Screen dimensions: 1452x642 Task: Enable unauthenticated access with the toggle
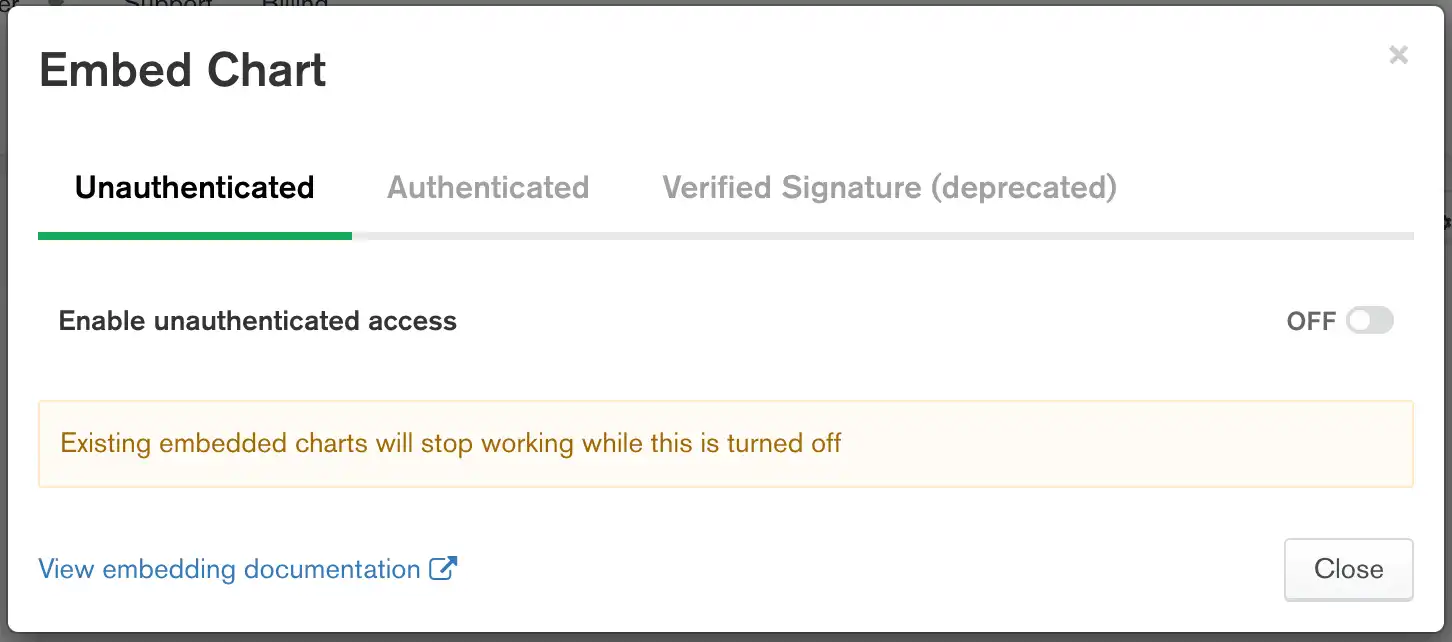point(1370,320)
